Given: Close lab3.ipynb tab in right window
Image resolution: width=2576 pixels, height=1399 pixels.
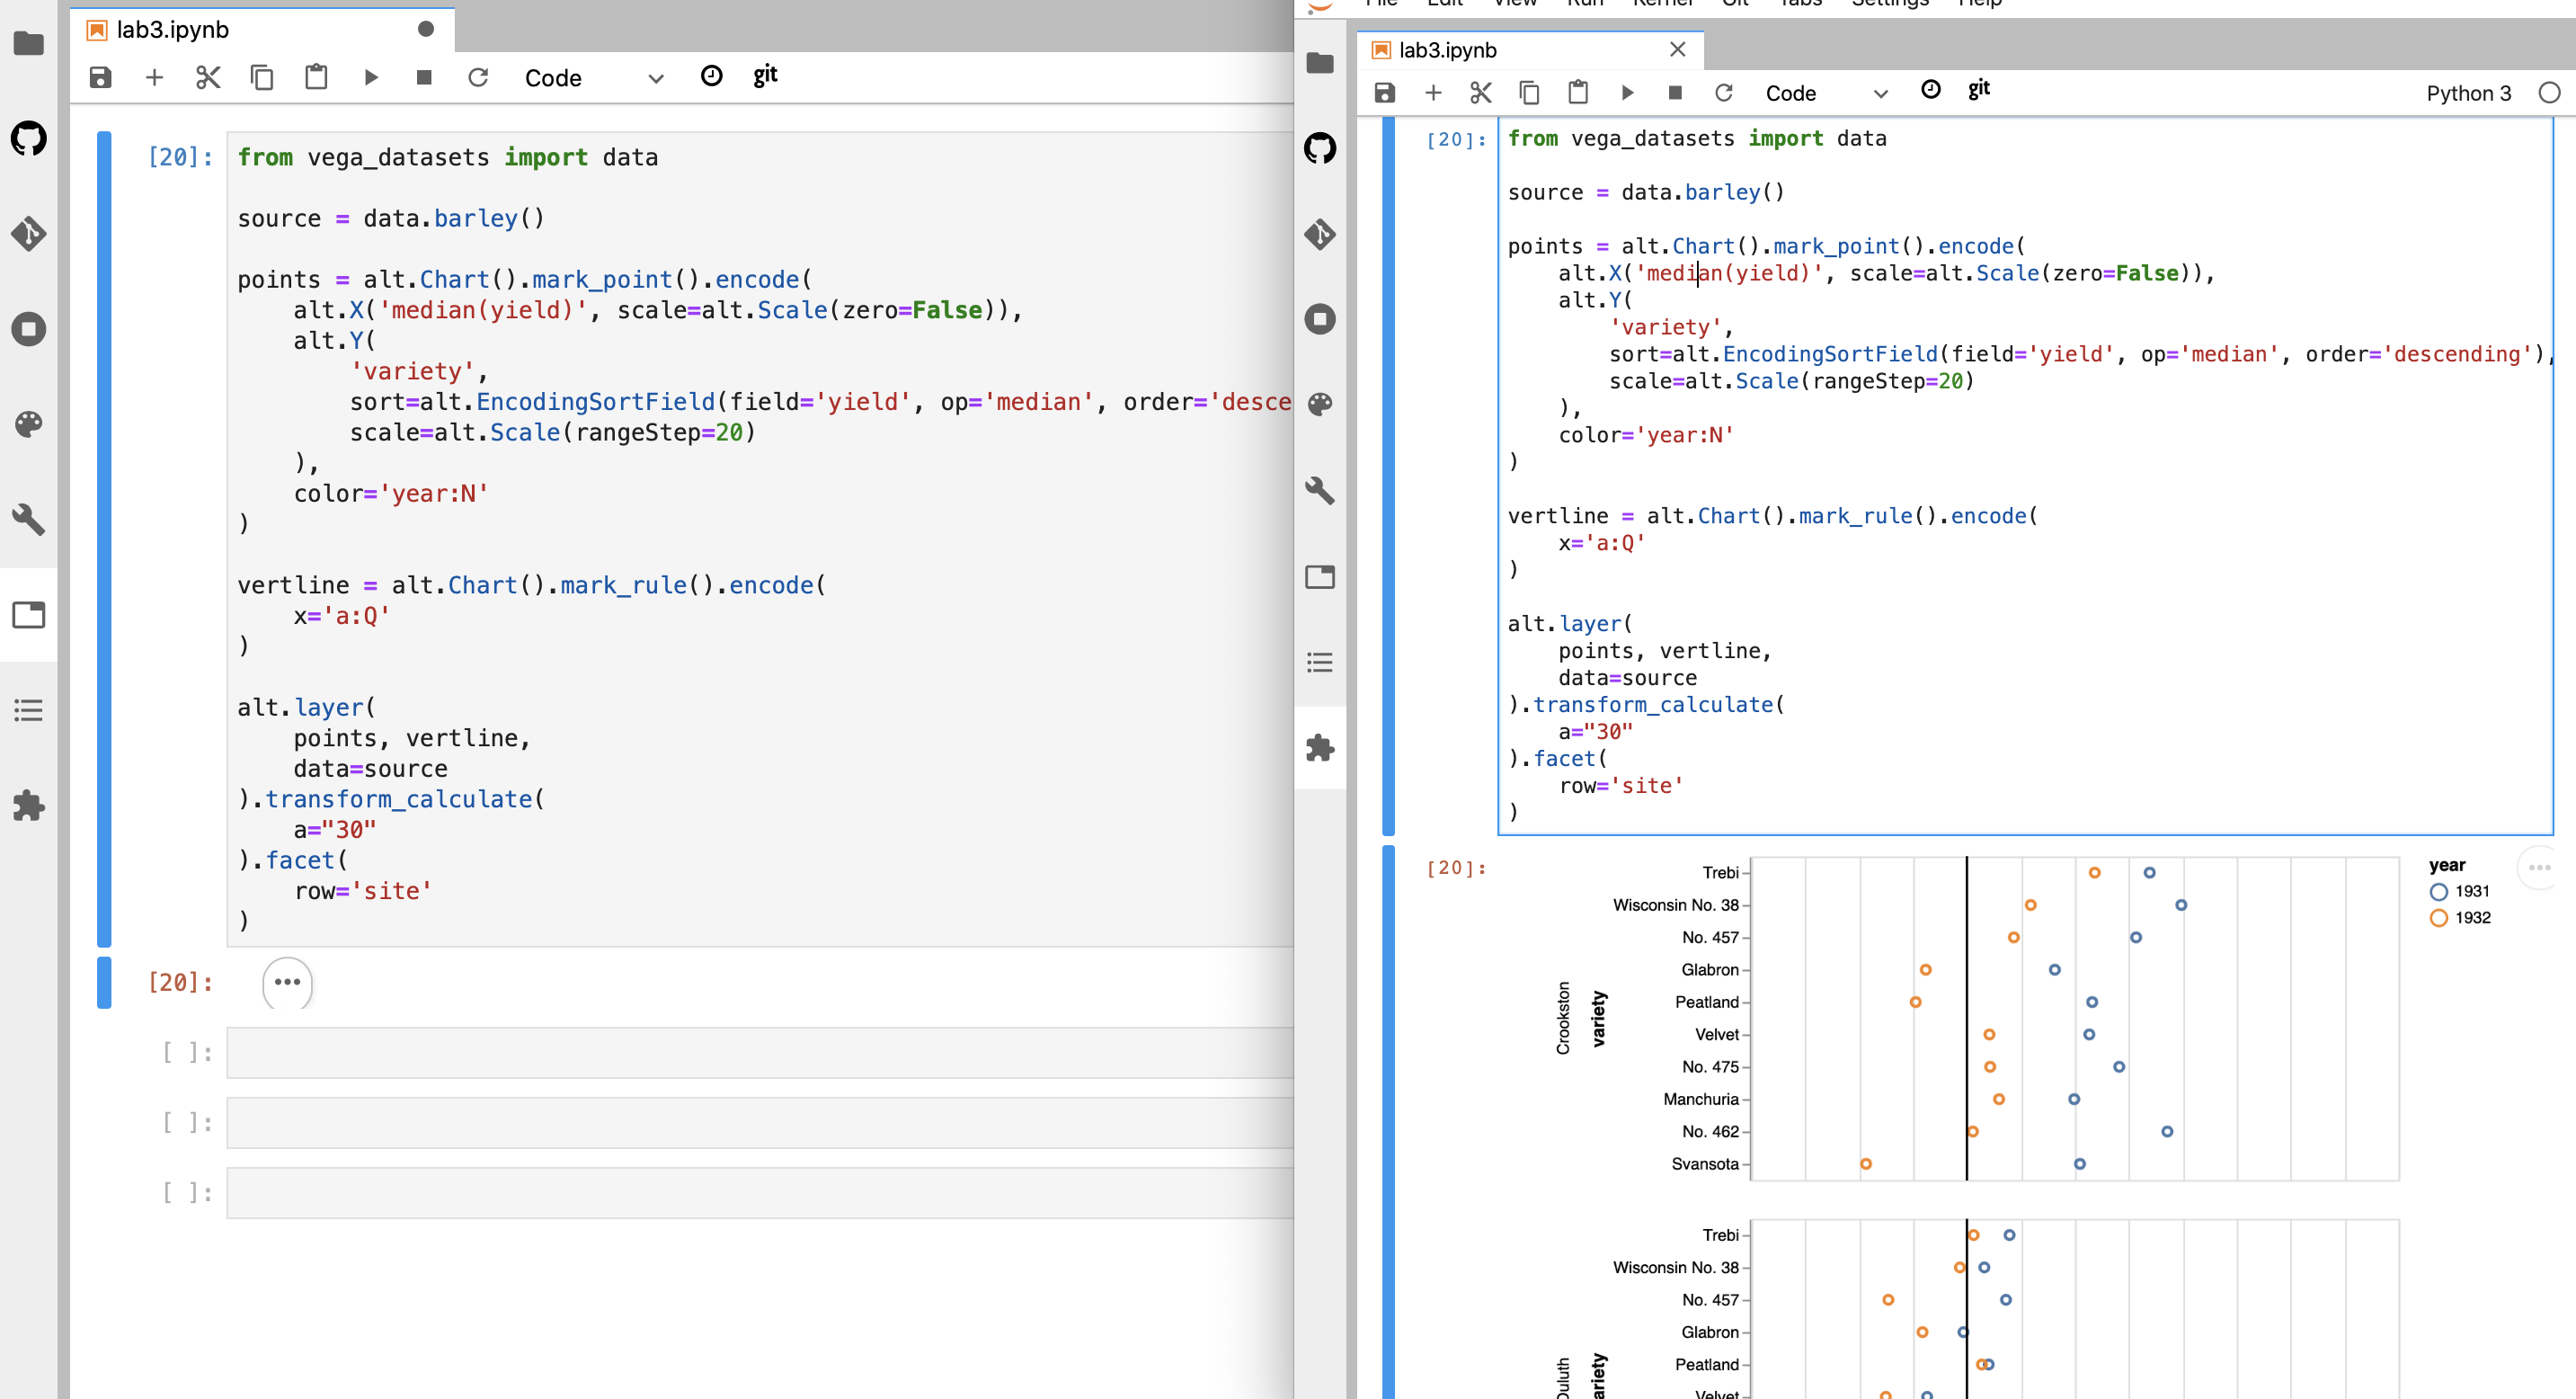Looking at the screenshot, I should click(1677, 50).
